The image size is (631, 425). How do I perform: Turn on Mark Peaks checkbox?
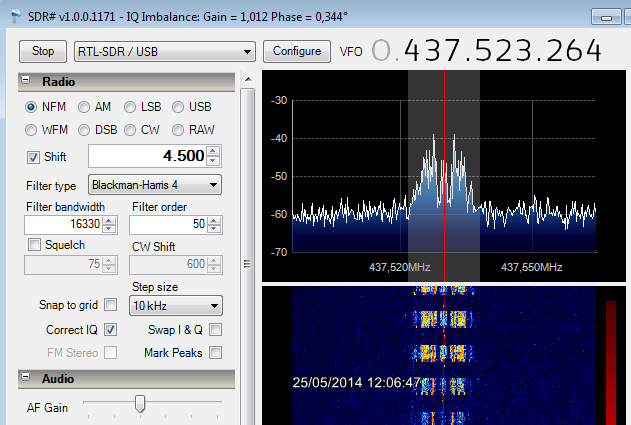point(215,352)
